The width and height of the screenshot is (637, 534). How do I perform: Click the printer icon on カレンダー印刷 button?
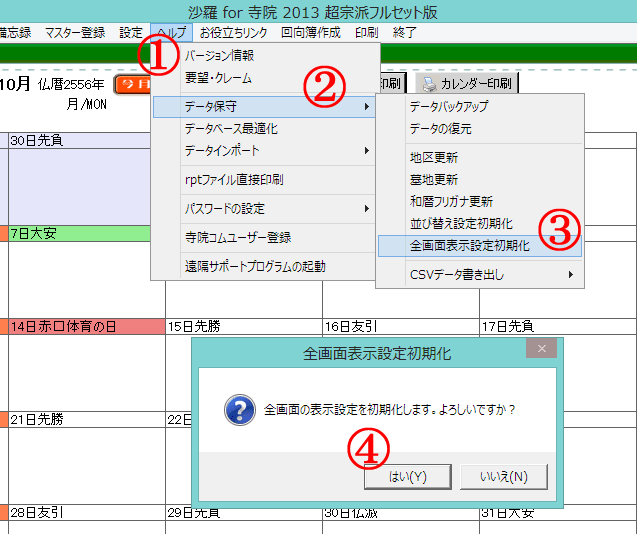pyautogui.click(x=428, y=83)
